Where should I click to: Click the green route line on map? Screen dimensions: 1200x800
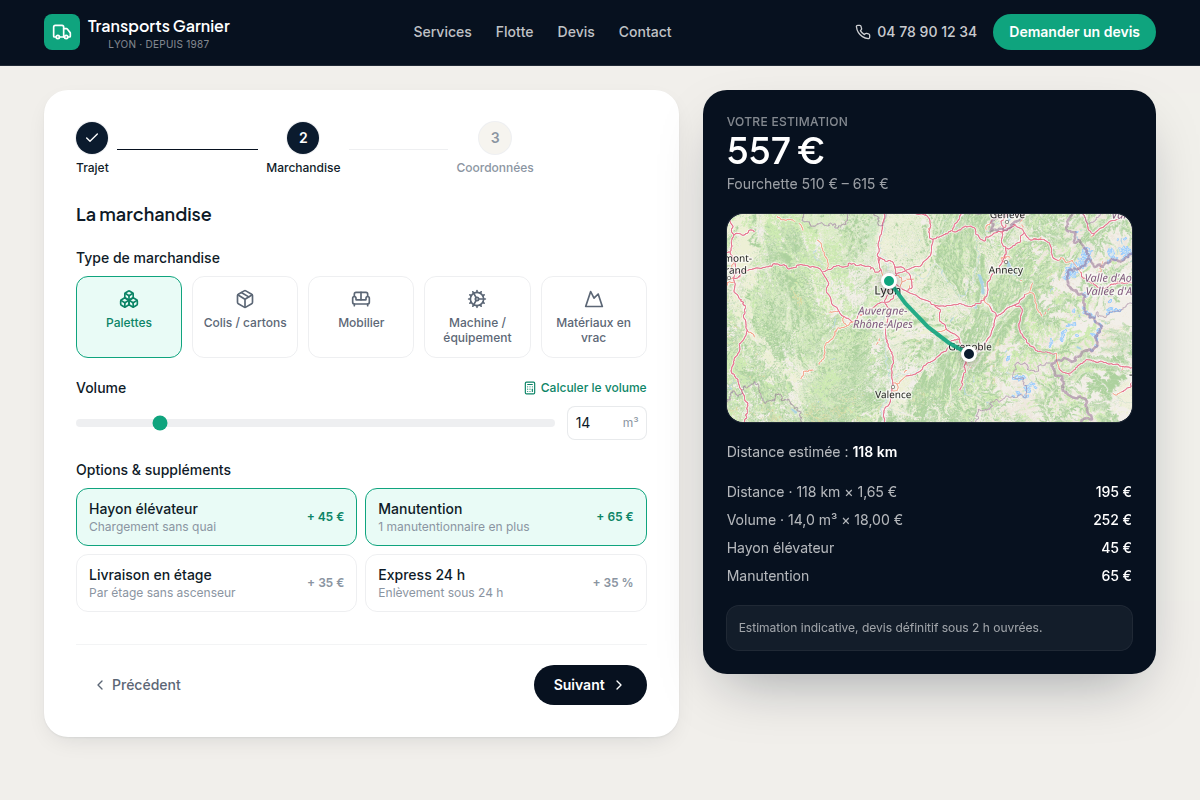pos(925,322)
